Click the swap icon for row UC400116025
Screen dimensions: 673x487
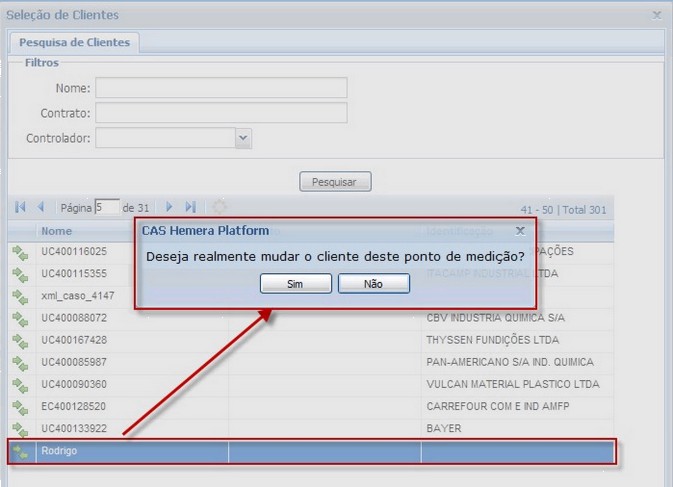[20, 254]
